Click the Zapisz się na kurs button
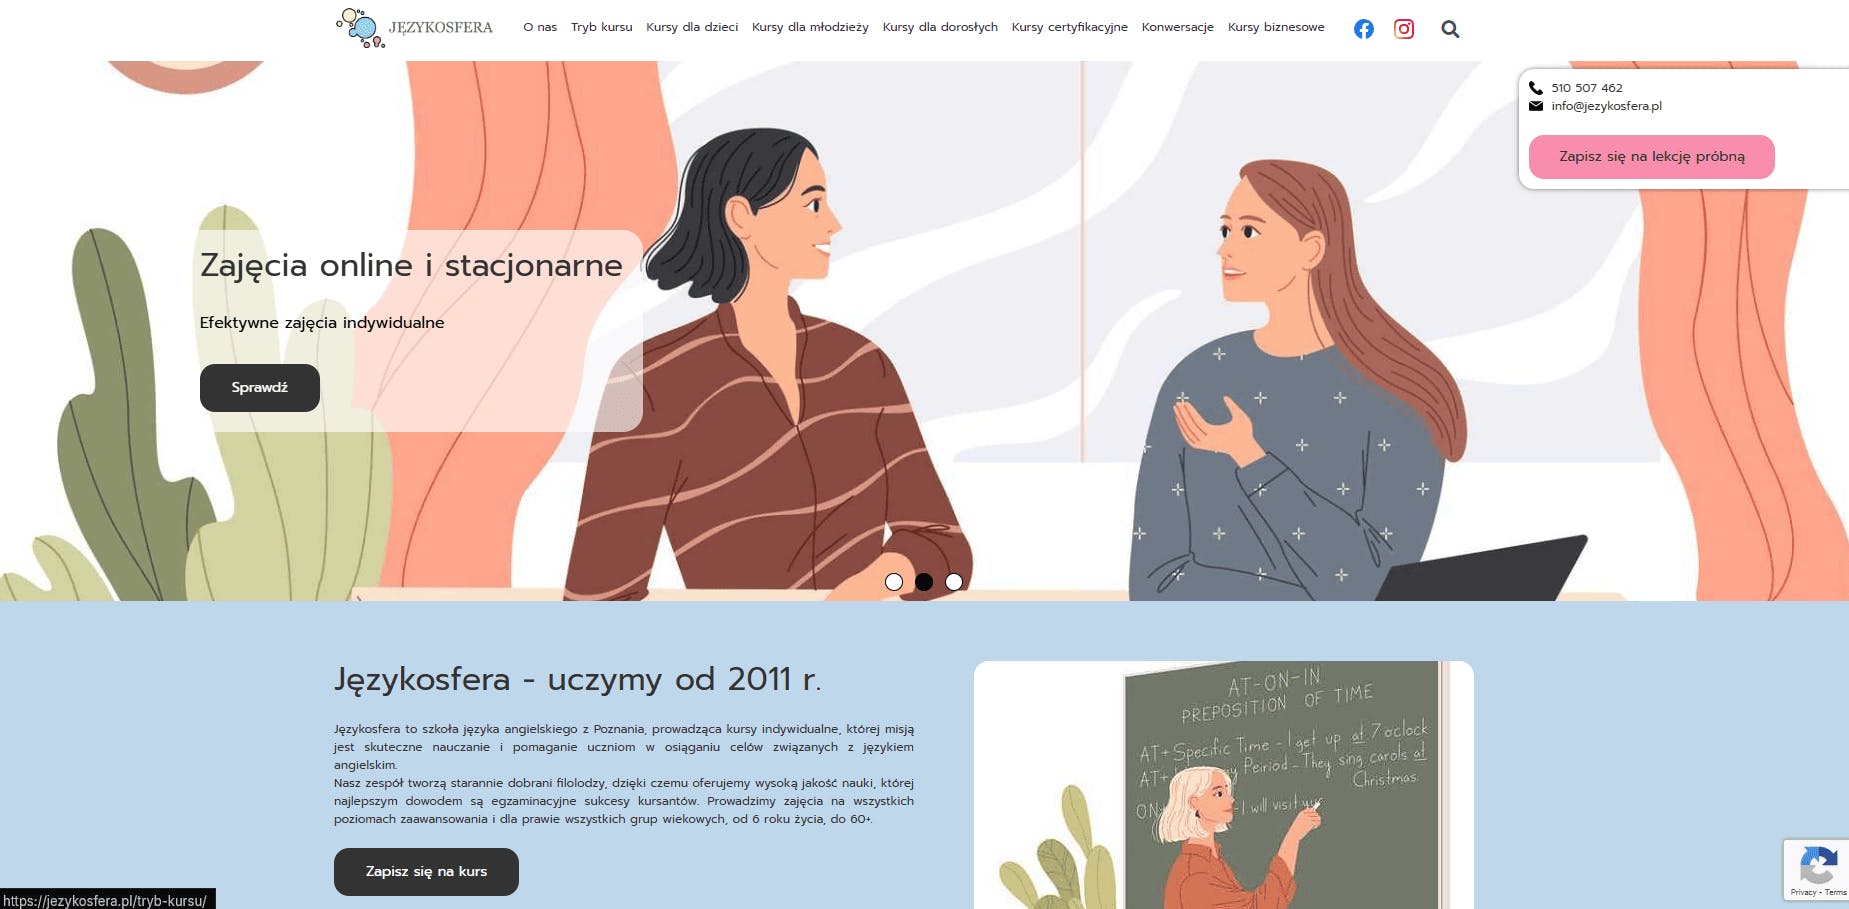 click(x=426, y=872)
